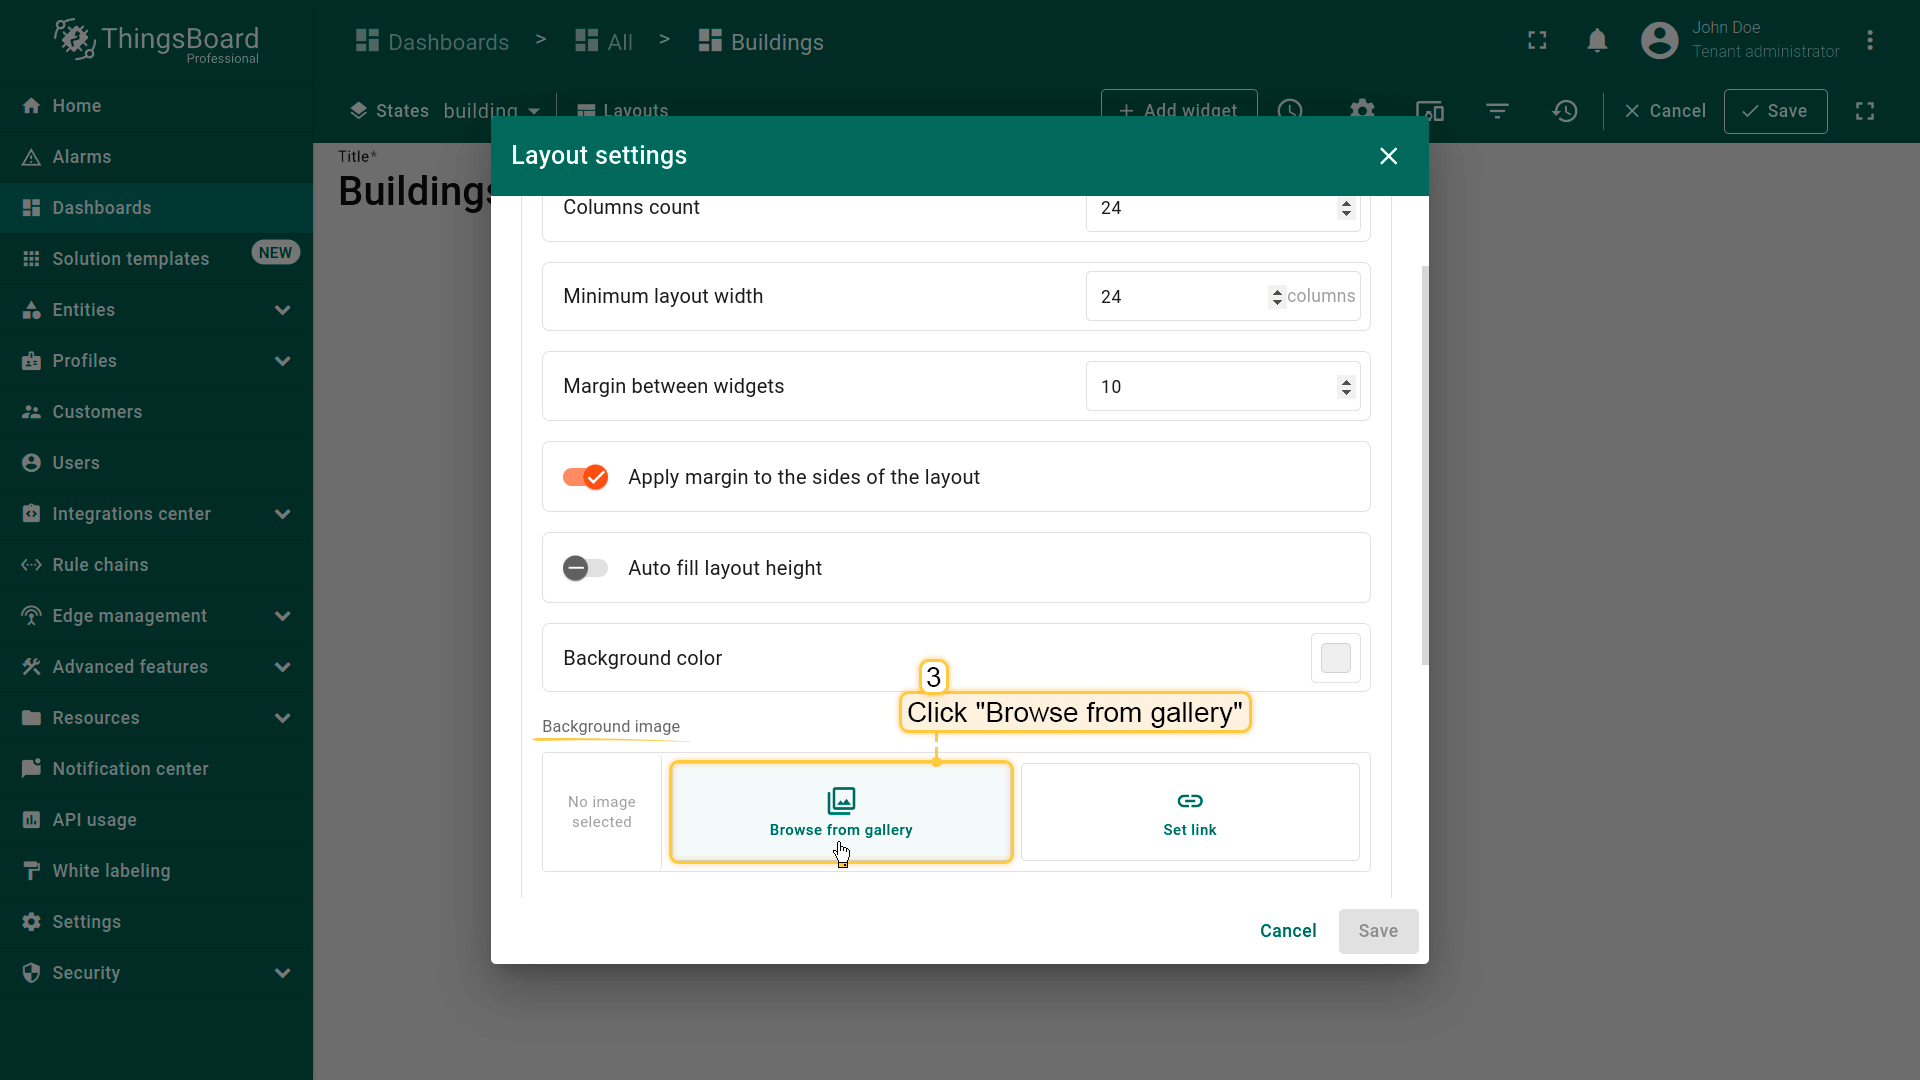Toggle fullscreen icon in the top bar
This screenshot has height=1080, width=1920.
point(1537,41)
